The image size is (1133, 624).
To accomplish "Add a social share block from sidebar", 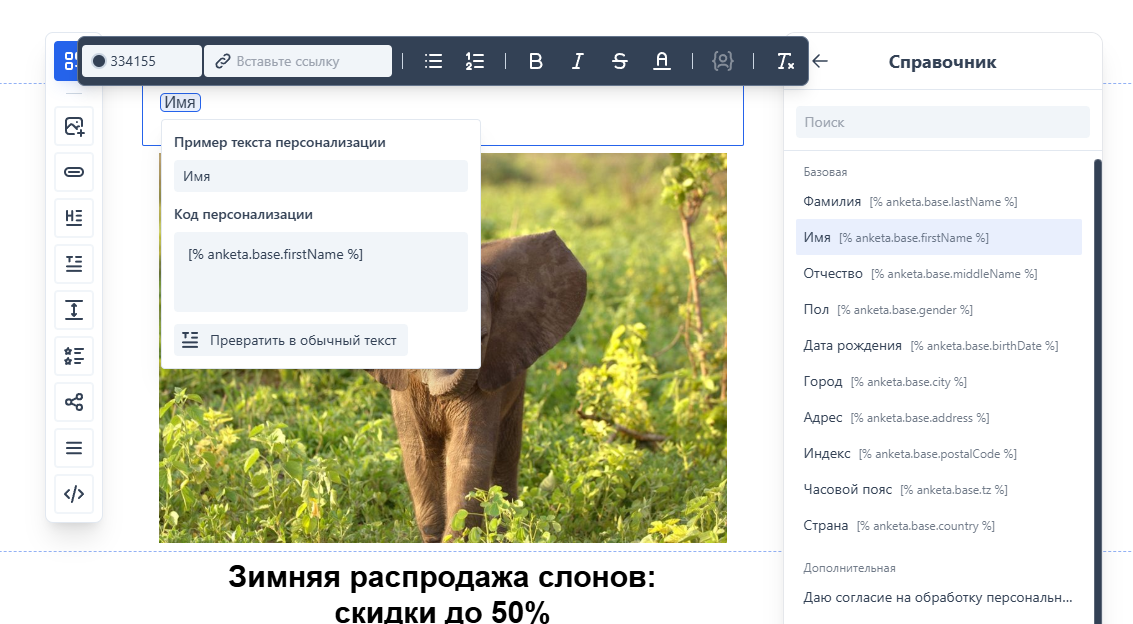I will pyautogui.click(x=74, y=402).
